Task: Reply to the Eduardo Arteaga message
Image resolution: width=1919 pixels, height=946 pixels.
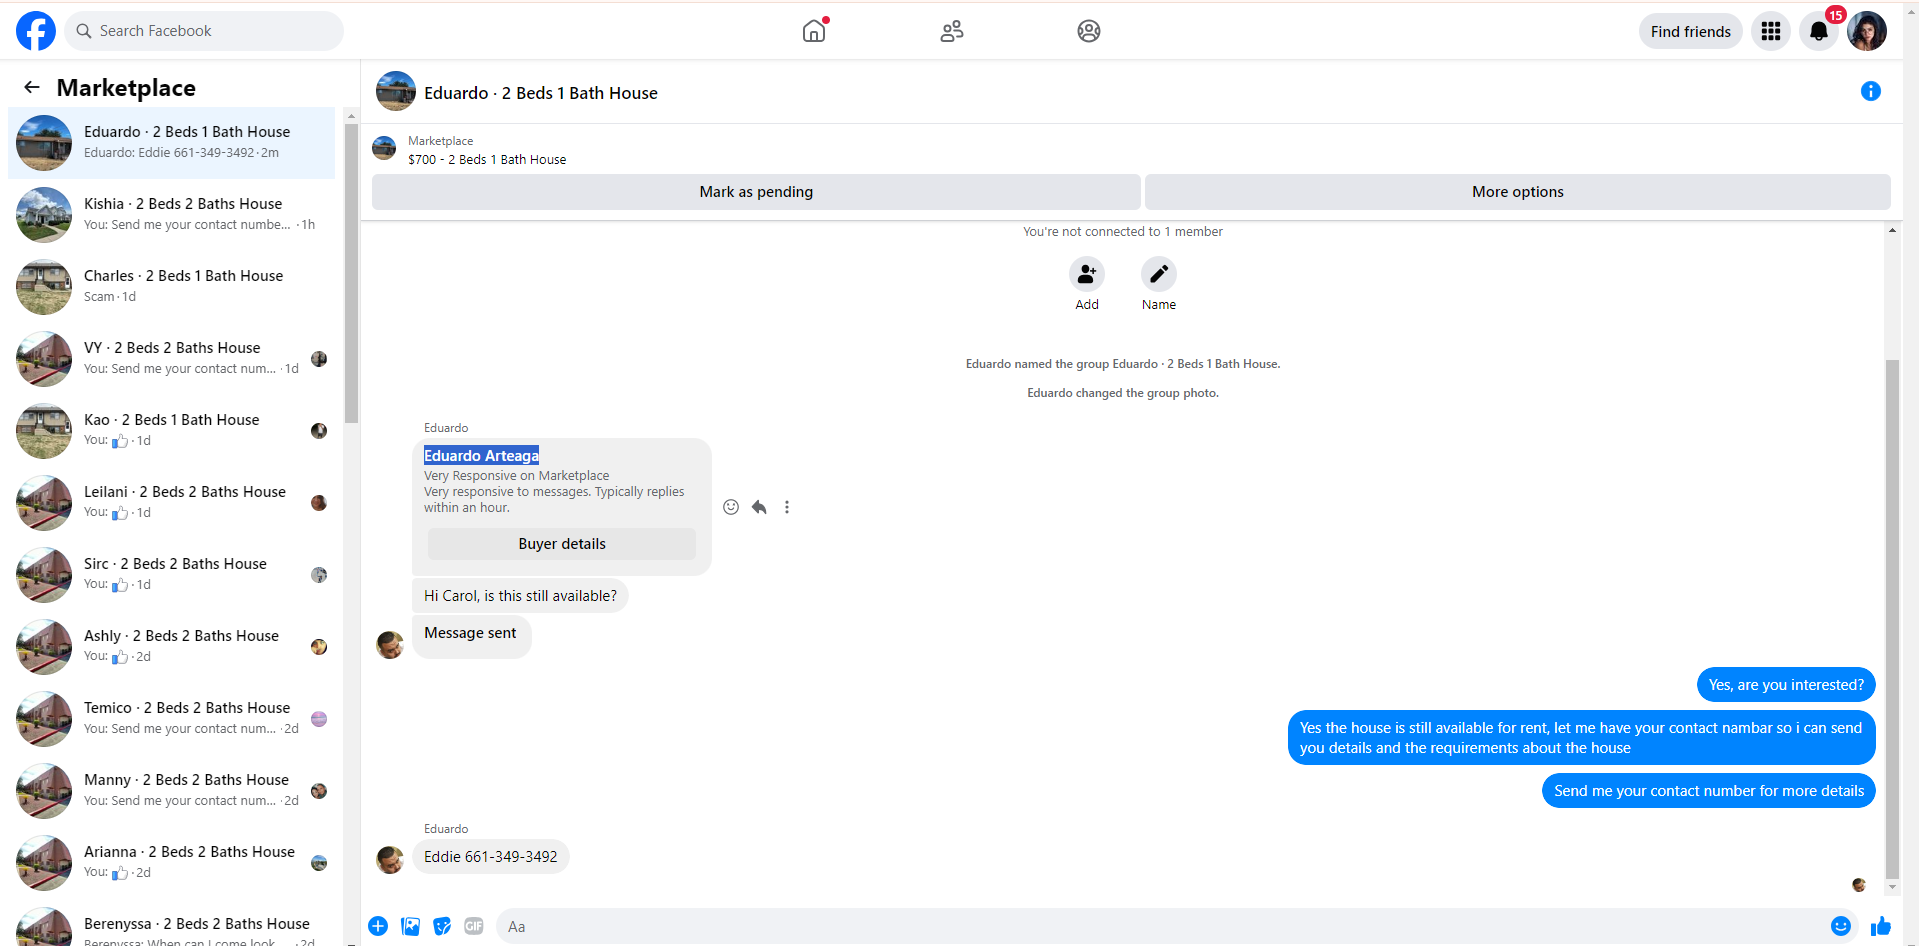Action: 759,507
